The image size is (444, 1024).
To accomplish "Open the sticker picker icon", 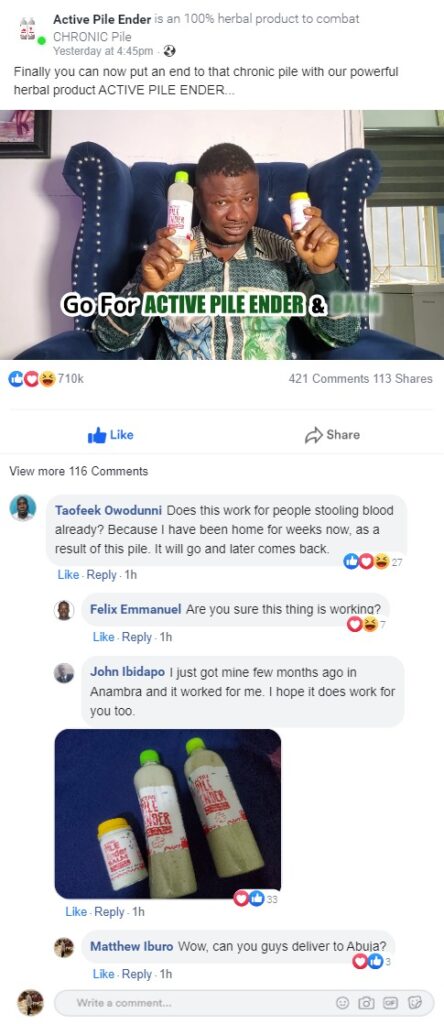I will [x=414, y=1002].
